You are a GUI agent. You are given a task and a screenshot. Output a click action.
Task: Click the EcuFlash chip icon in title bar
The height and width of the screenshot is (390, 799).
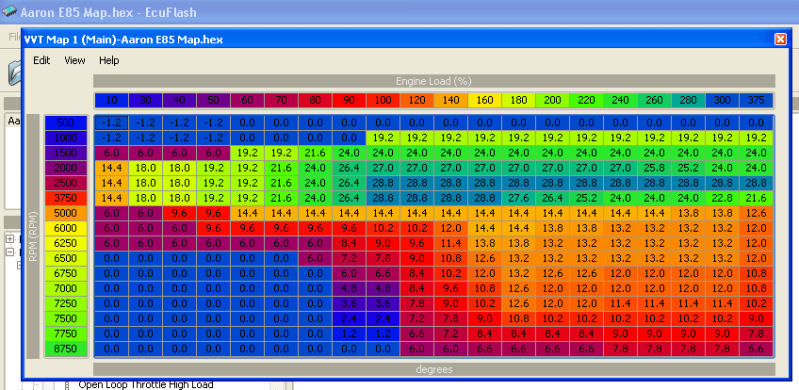[9, 11]
